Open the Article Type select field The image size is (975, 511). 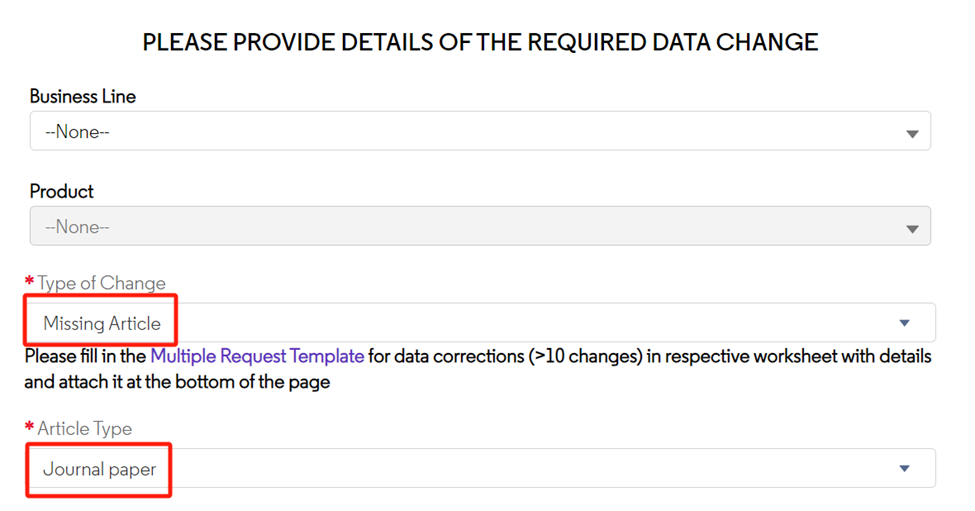click(x=480, y=468)
